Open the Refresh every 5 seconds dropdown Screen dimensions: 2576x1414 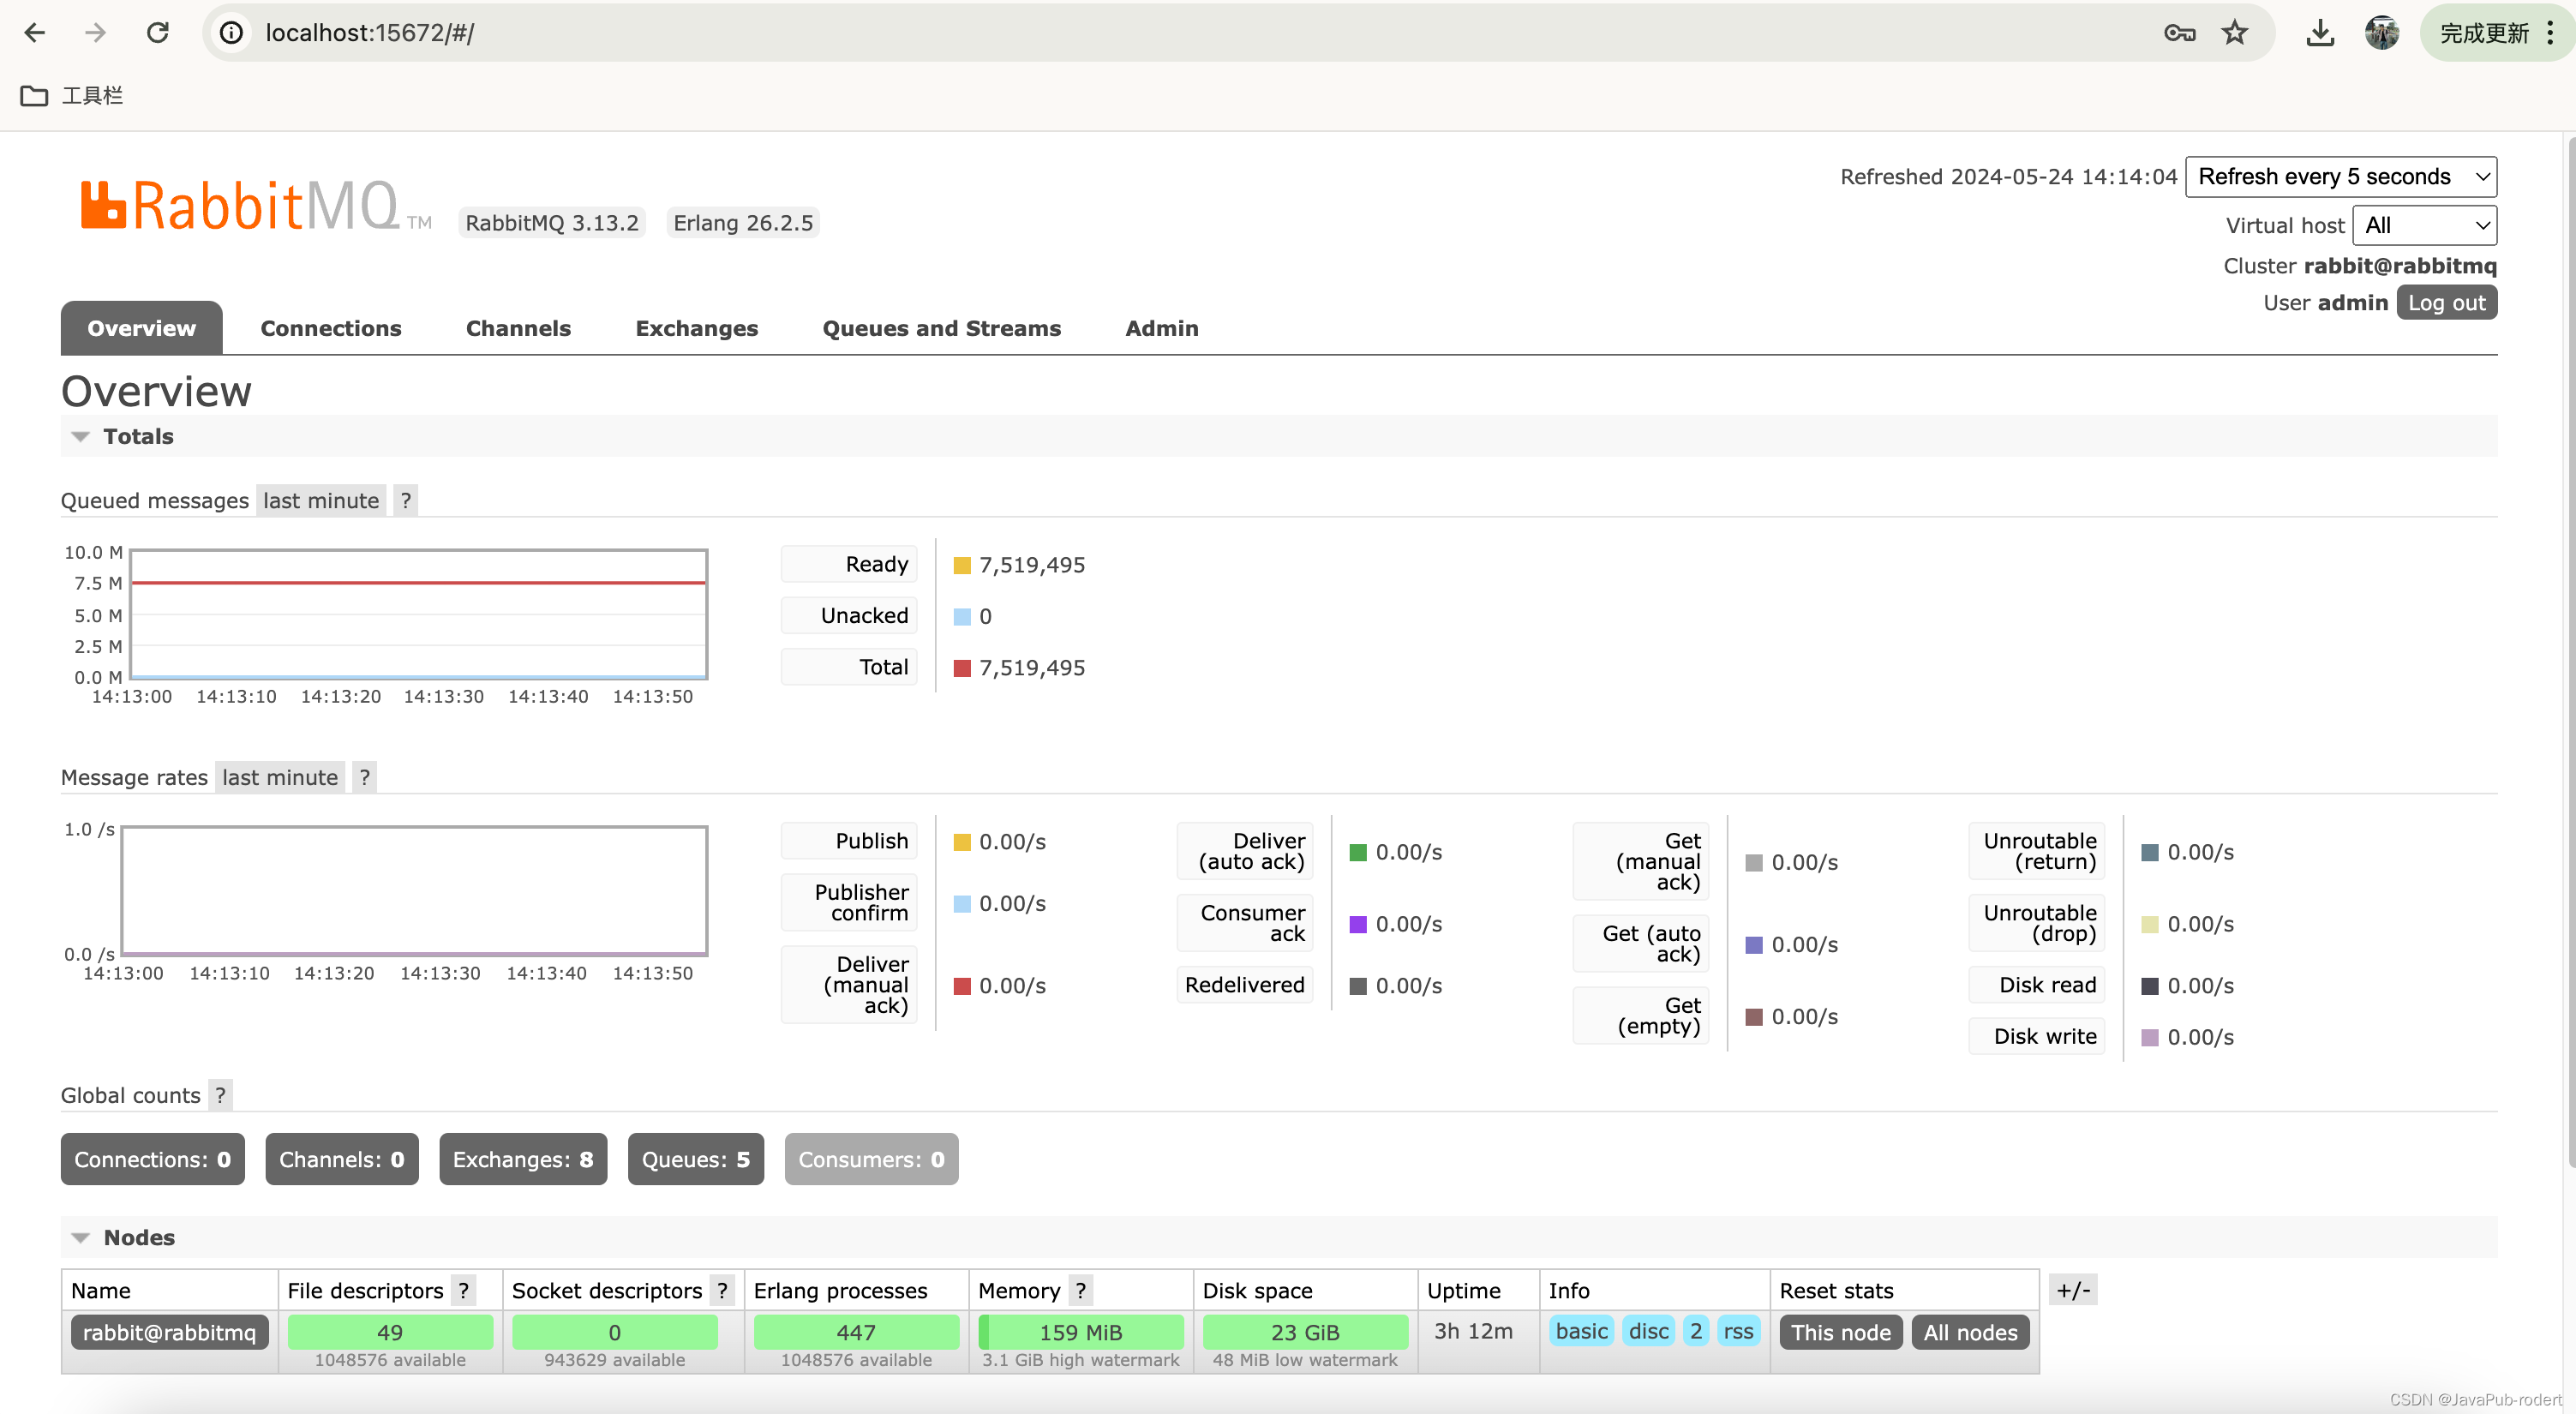point(2340,177)
